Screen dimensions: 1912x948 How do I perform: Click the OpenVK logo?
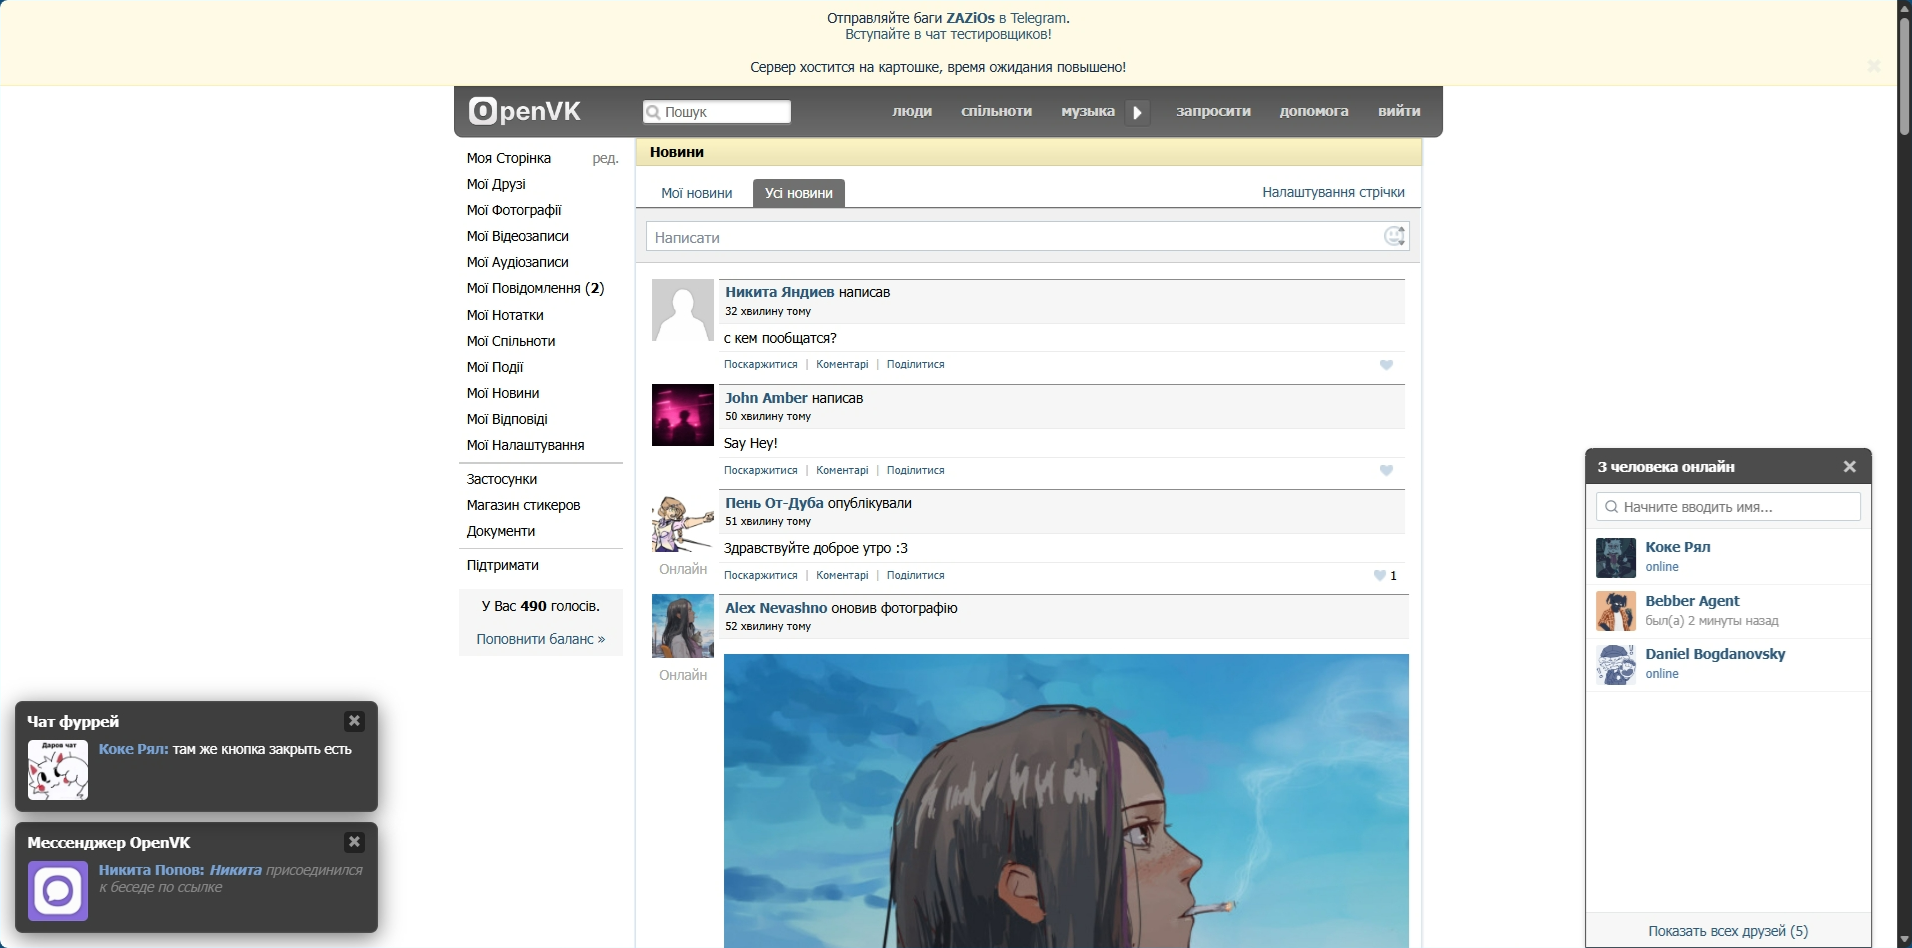pos(525,111)
